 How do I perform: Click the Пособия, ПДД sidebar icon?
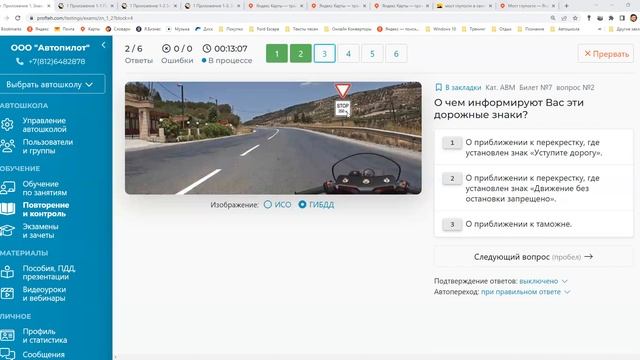pyautogui.click(x=7, y=272)
